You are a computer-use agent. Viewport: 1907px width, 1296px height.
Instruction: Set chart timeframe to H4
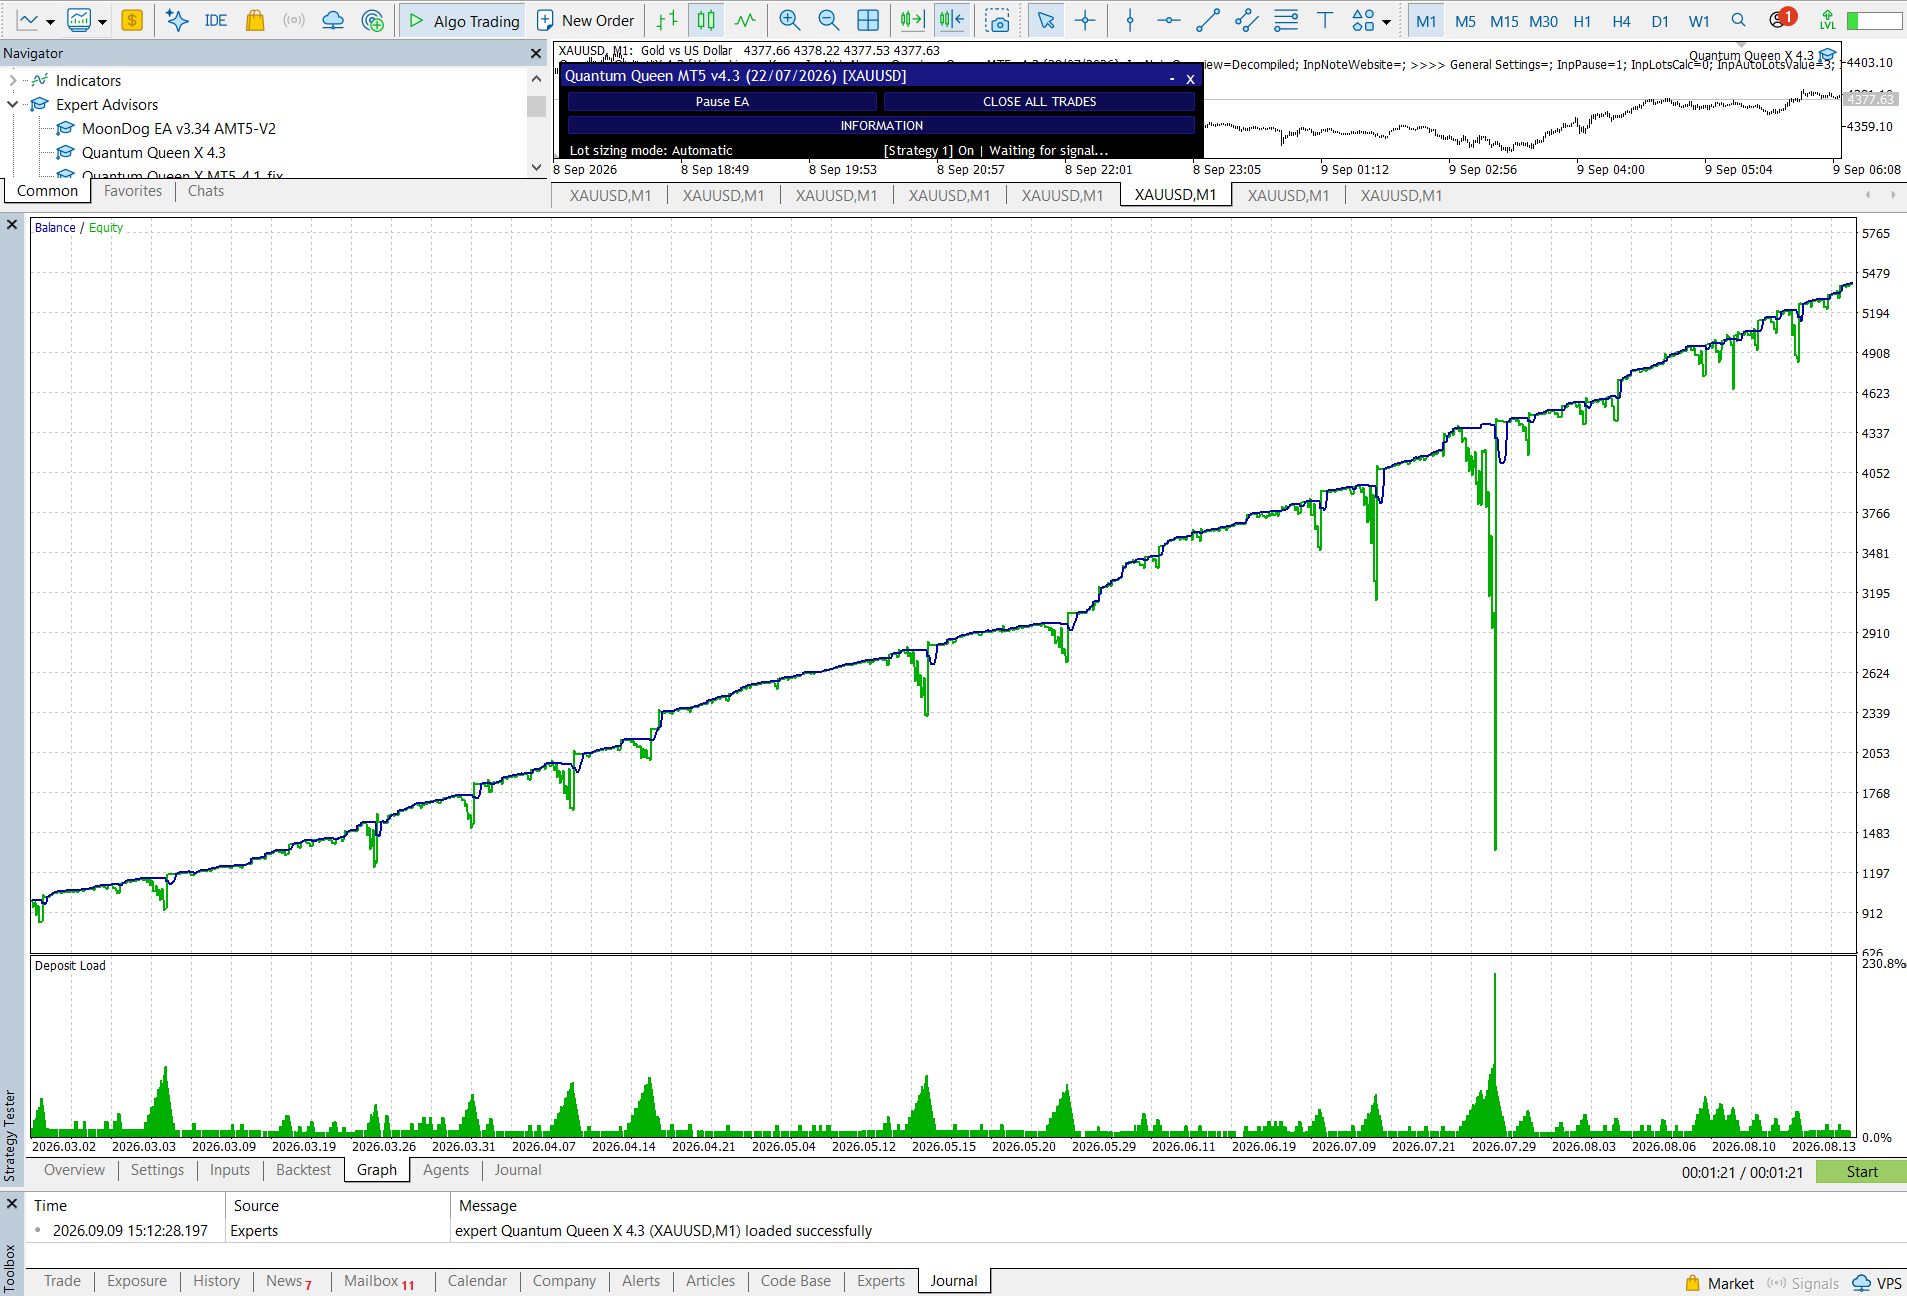[1621, 21]
